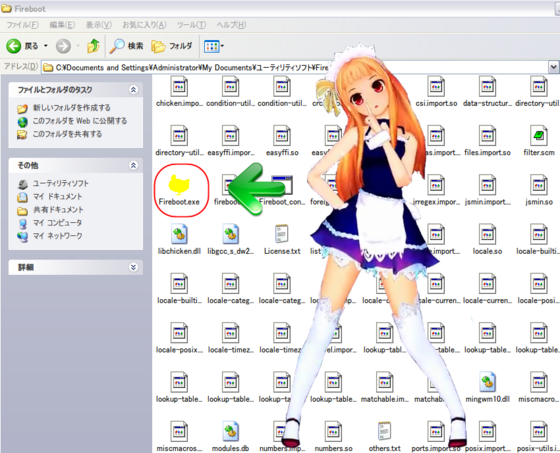Open the Search (検索) toolbar button
The width and height of the screenshot is (560, 453).
pyautogui.click(x=126, y=46)
